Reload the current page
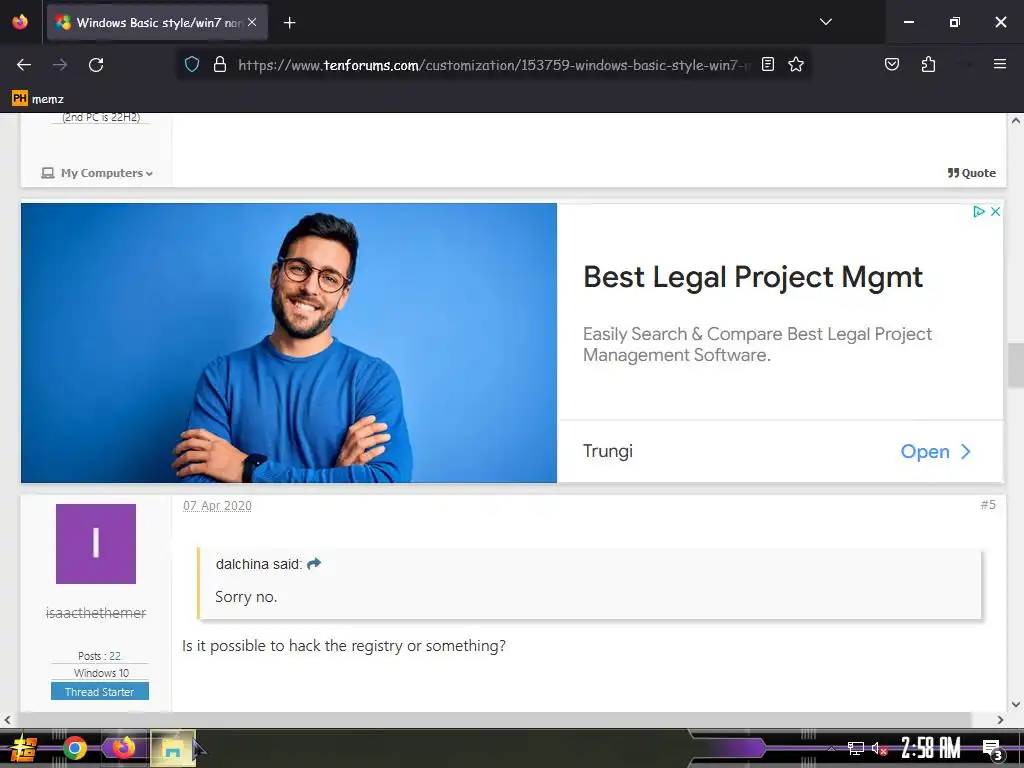This screenshot has width=1024, height=768. (96, 65)
